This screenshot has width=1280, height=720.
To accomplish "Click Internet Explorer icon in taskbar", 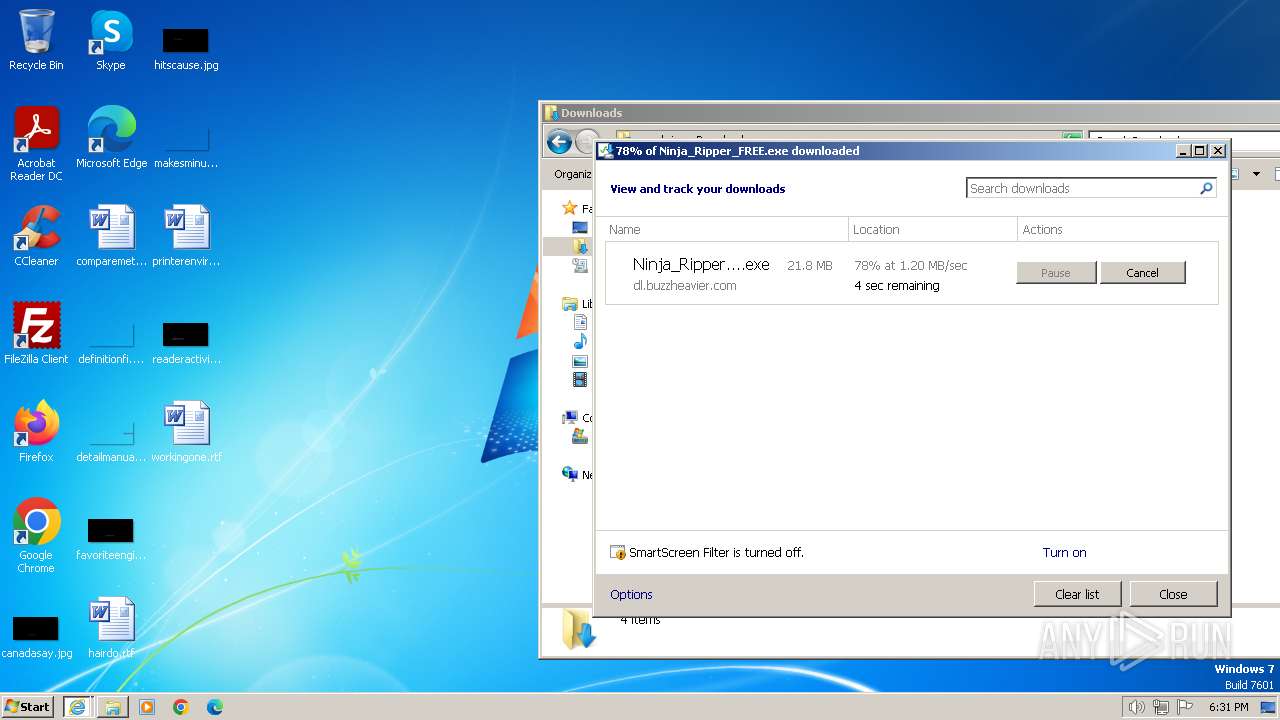I will point(77,707).
